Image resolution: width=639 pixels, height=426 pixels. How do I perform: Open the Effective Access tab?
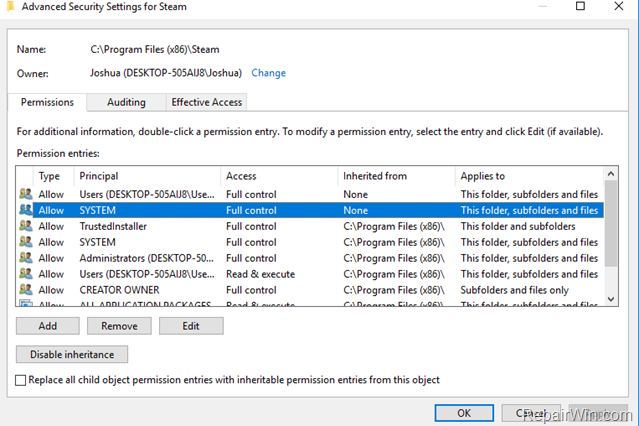point(207,102)
